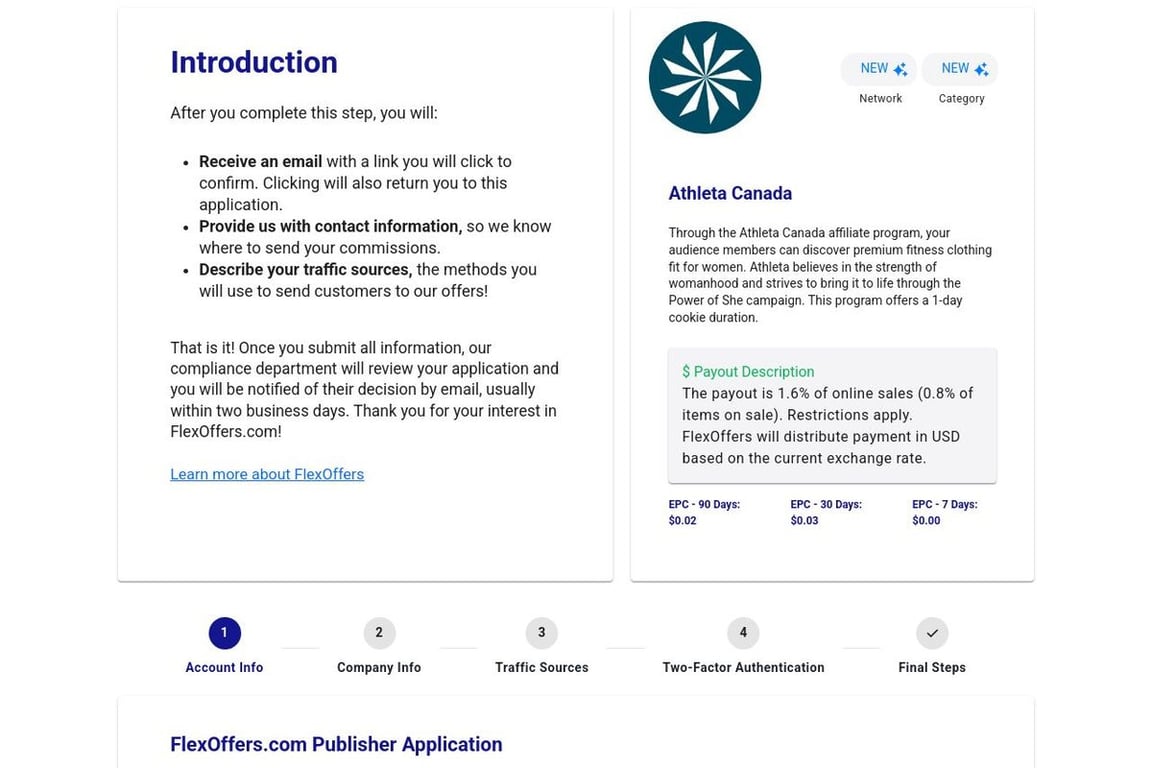Click the 'Receive an email' bullet text
This screenshot has width=1152, height=768.
tap(356, 183)
